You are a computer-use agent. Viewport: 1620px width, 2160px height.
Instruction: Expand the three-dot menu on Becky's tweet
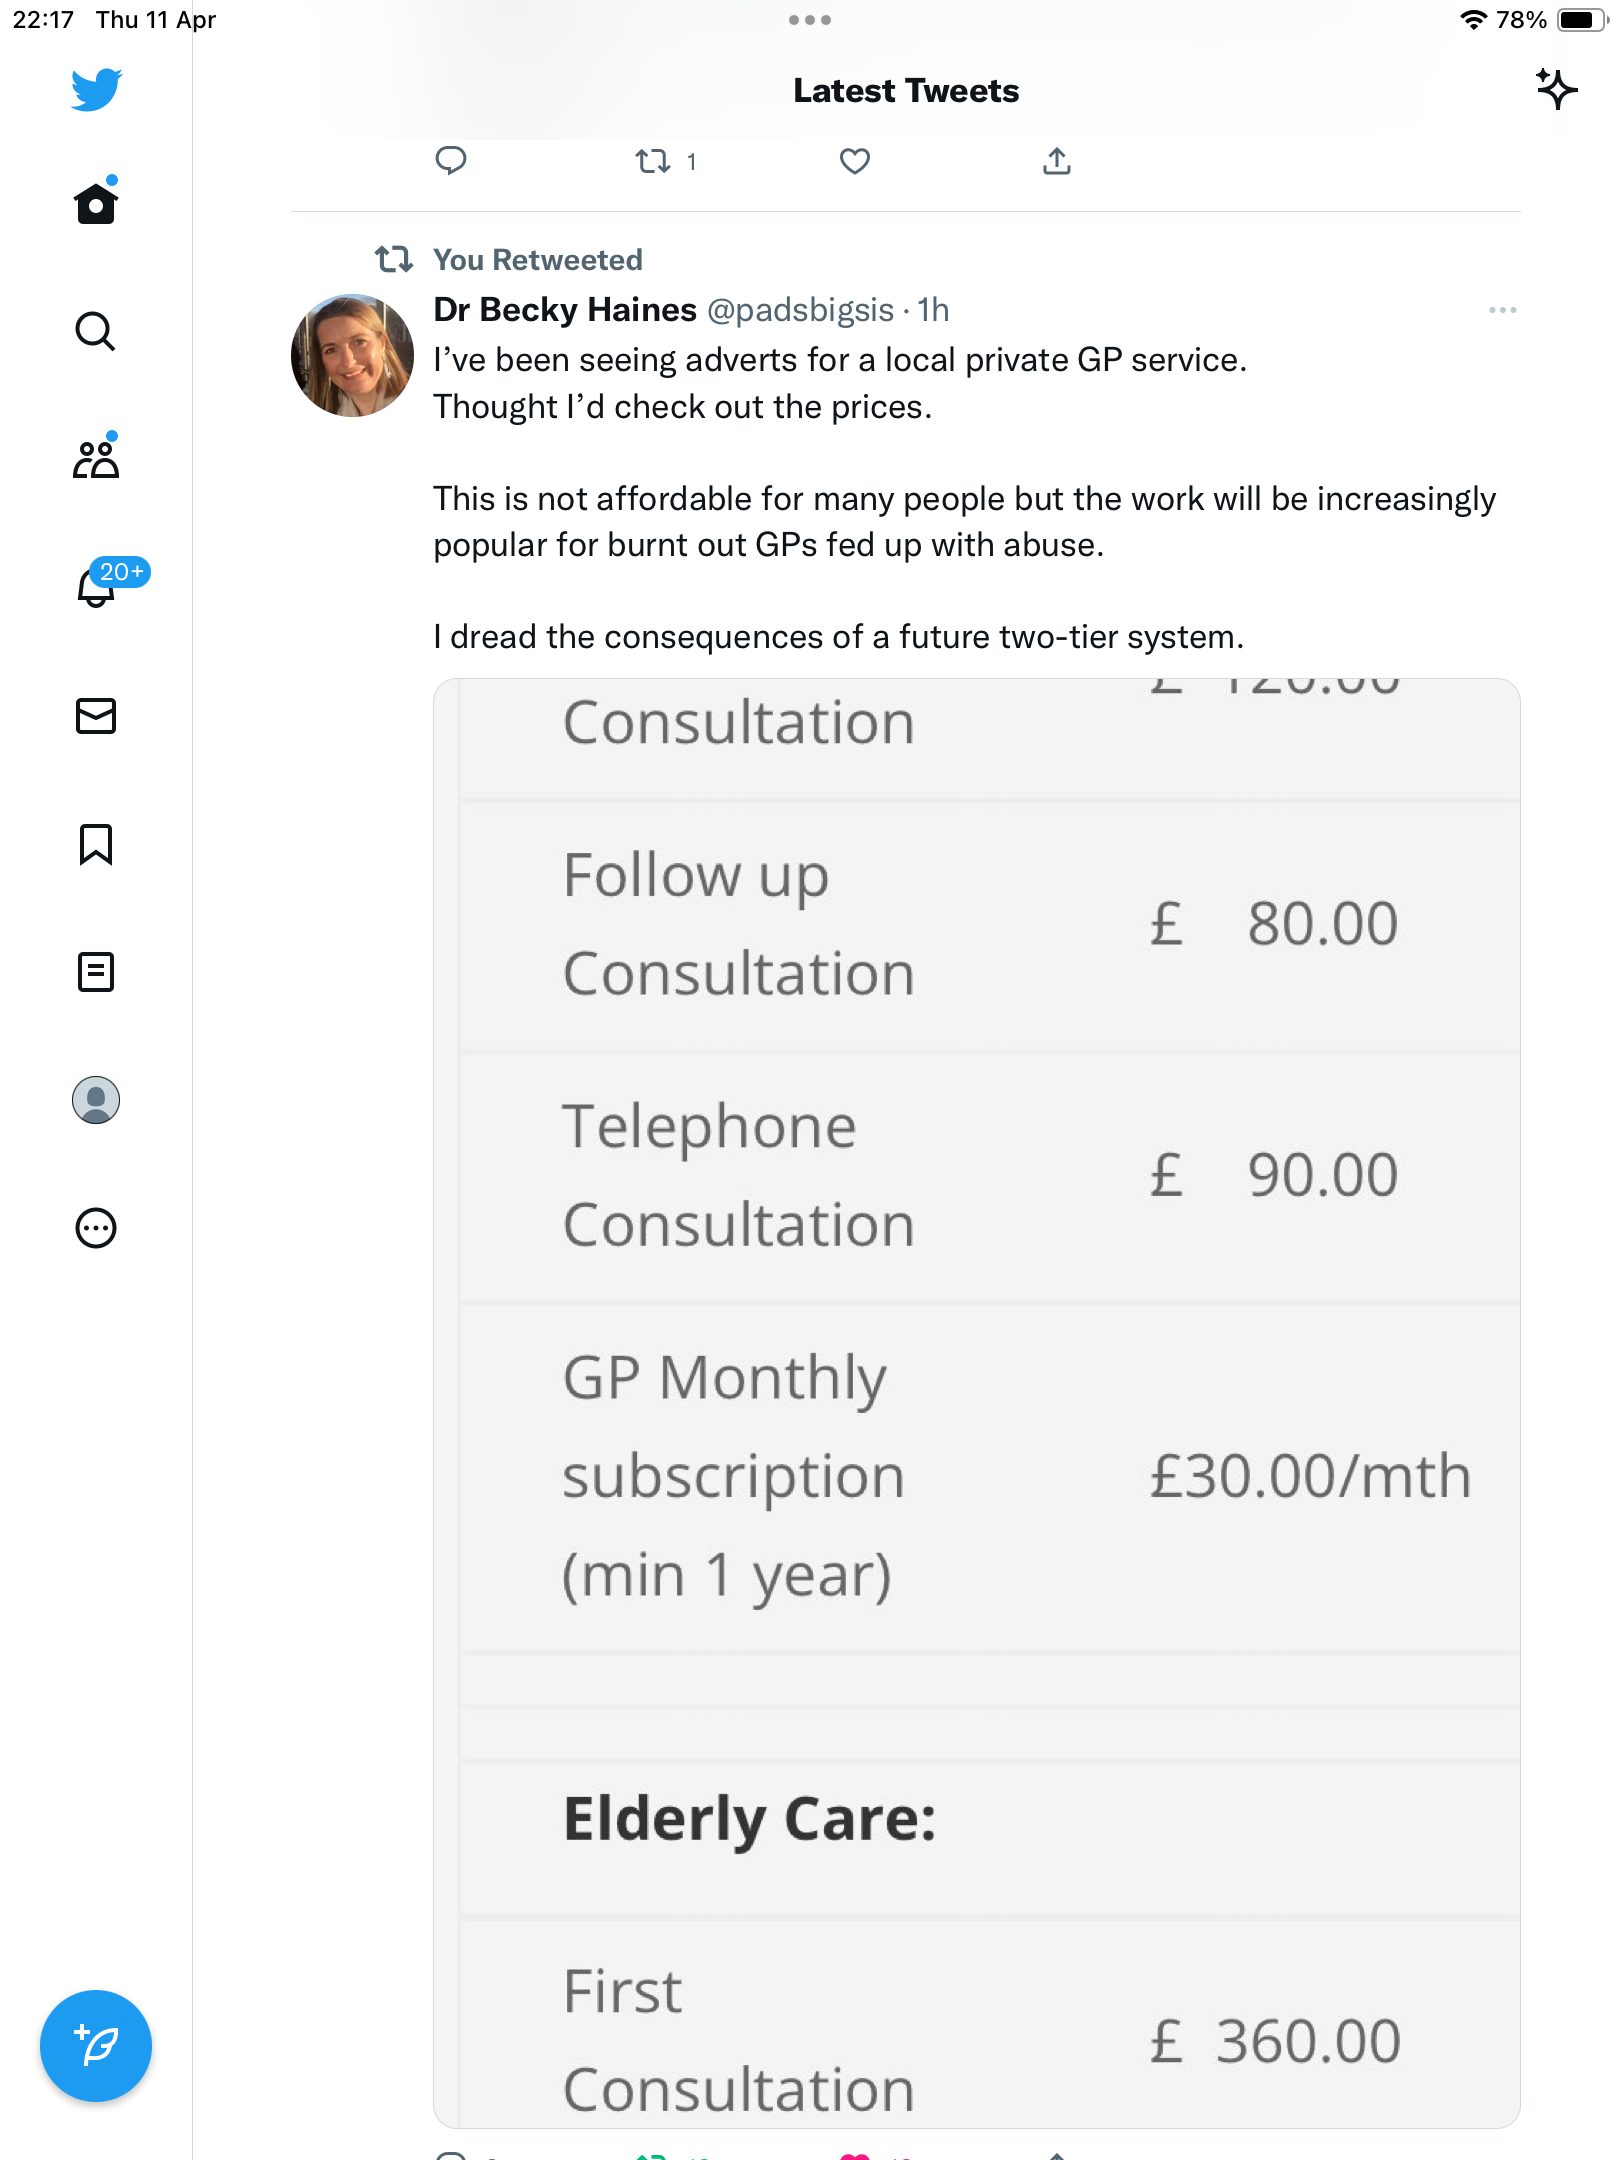pos(1502,310)
